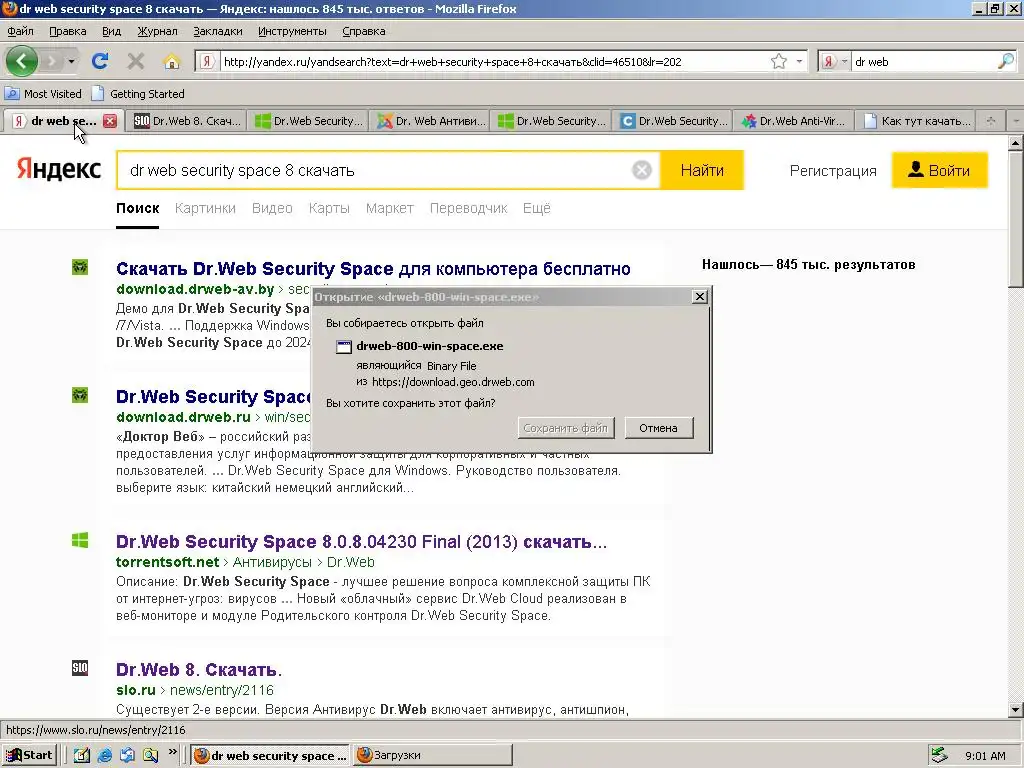Switch to the 'Как тут качать...' tab
Screen dimensions: 1024x768
pyautogui.click(x=916, y=121)
